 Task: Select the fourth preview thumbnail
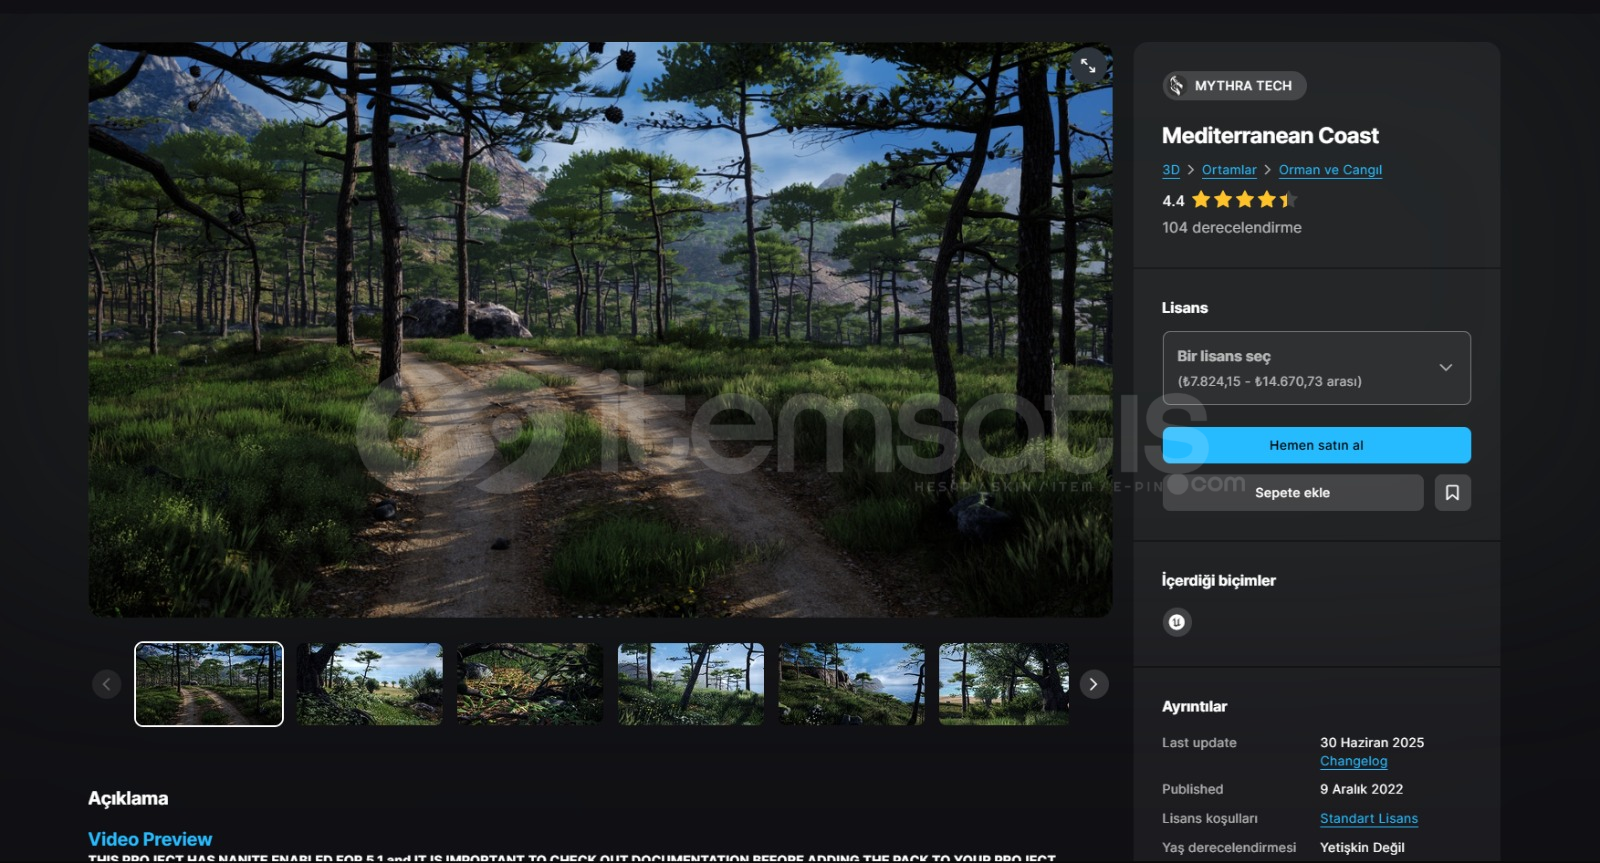[691, 684]
